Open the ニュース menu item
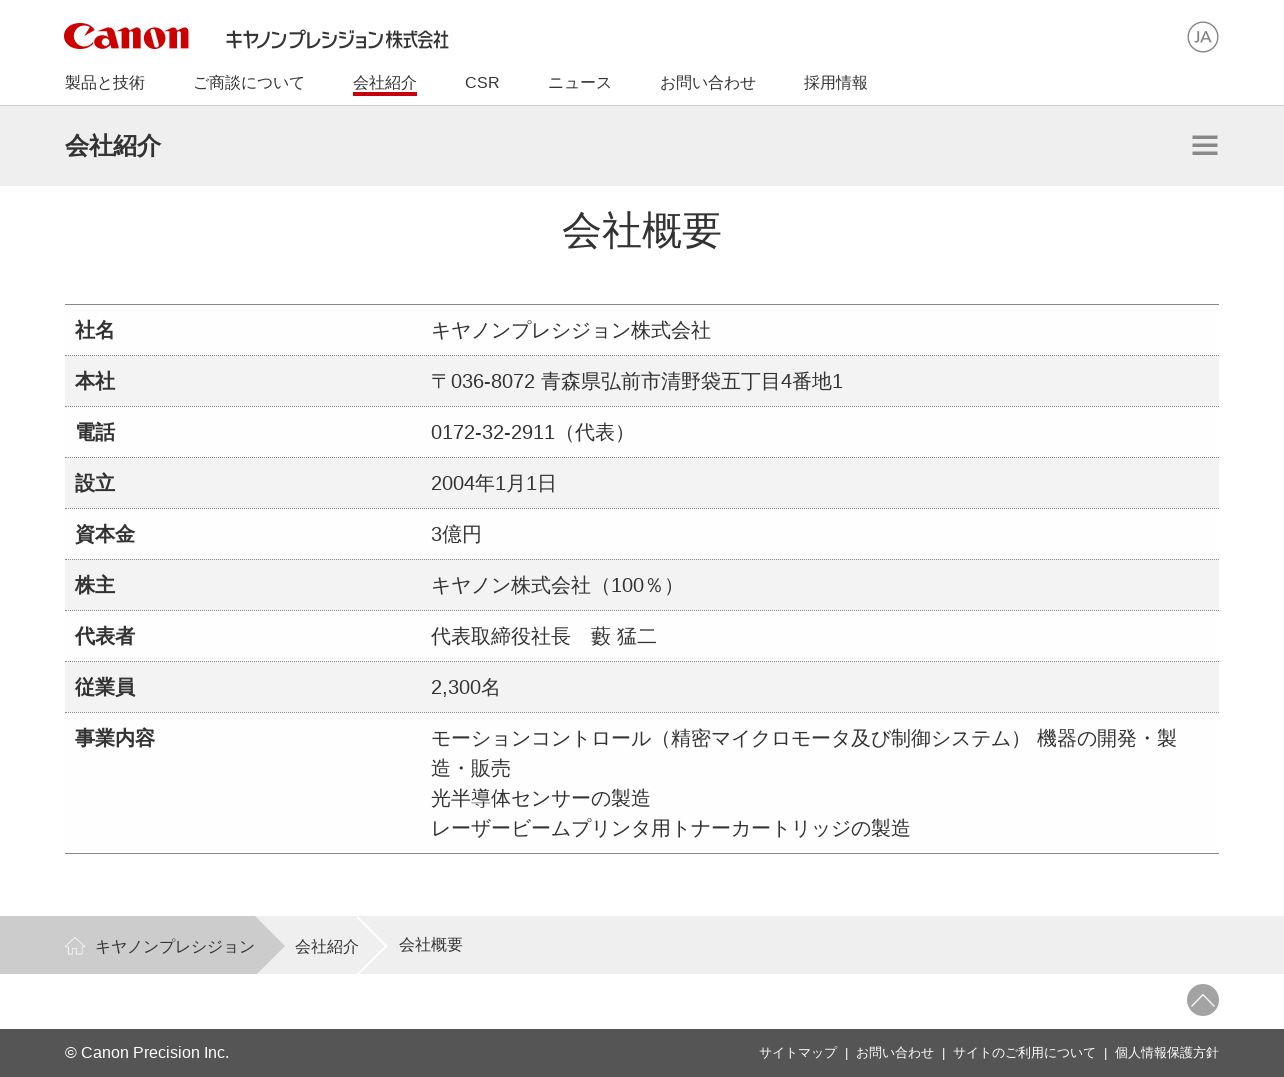 click(580, 83)
